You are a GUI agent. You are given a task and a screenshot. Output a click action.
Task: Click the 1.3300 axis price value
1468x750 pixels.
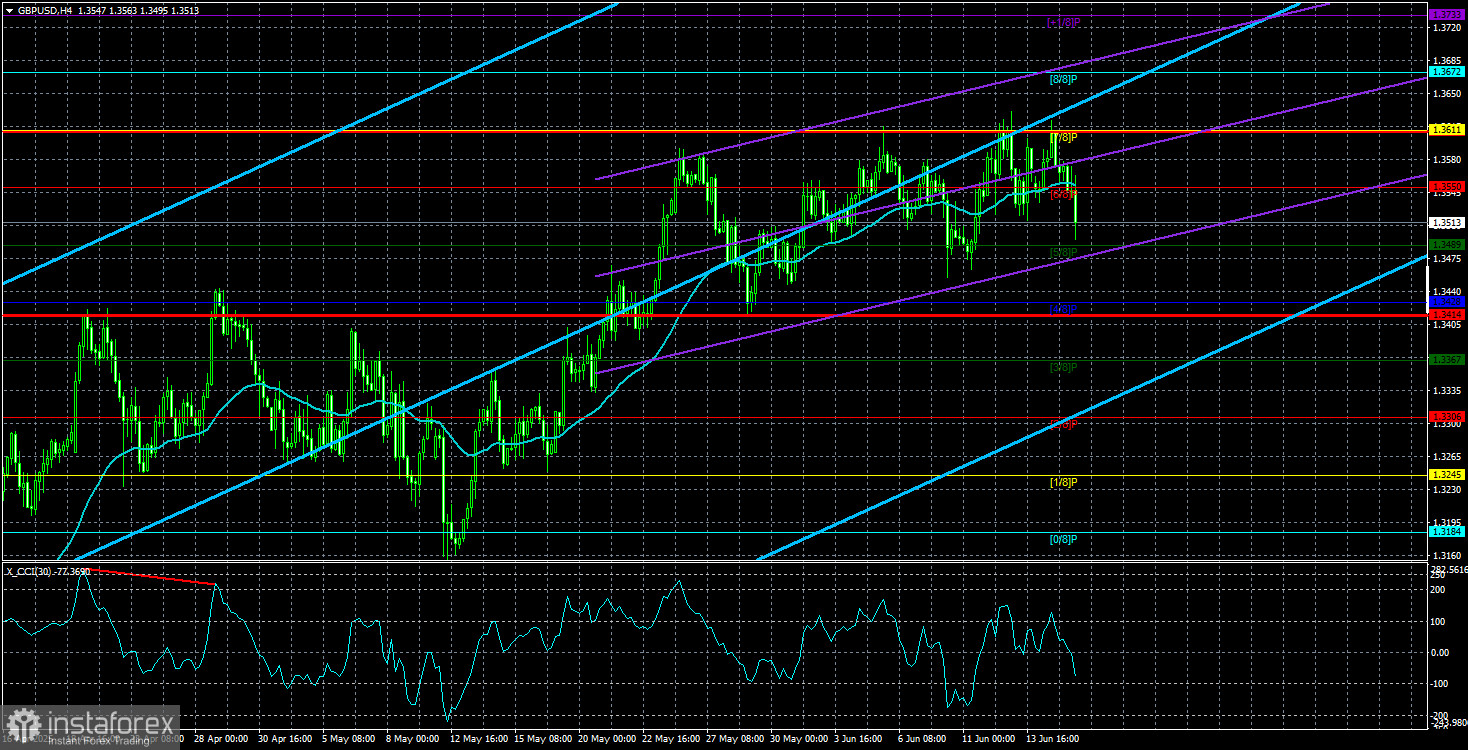click(1447, 424)
